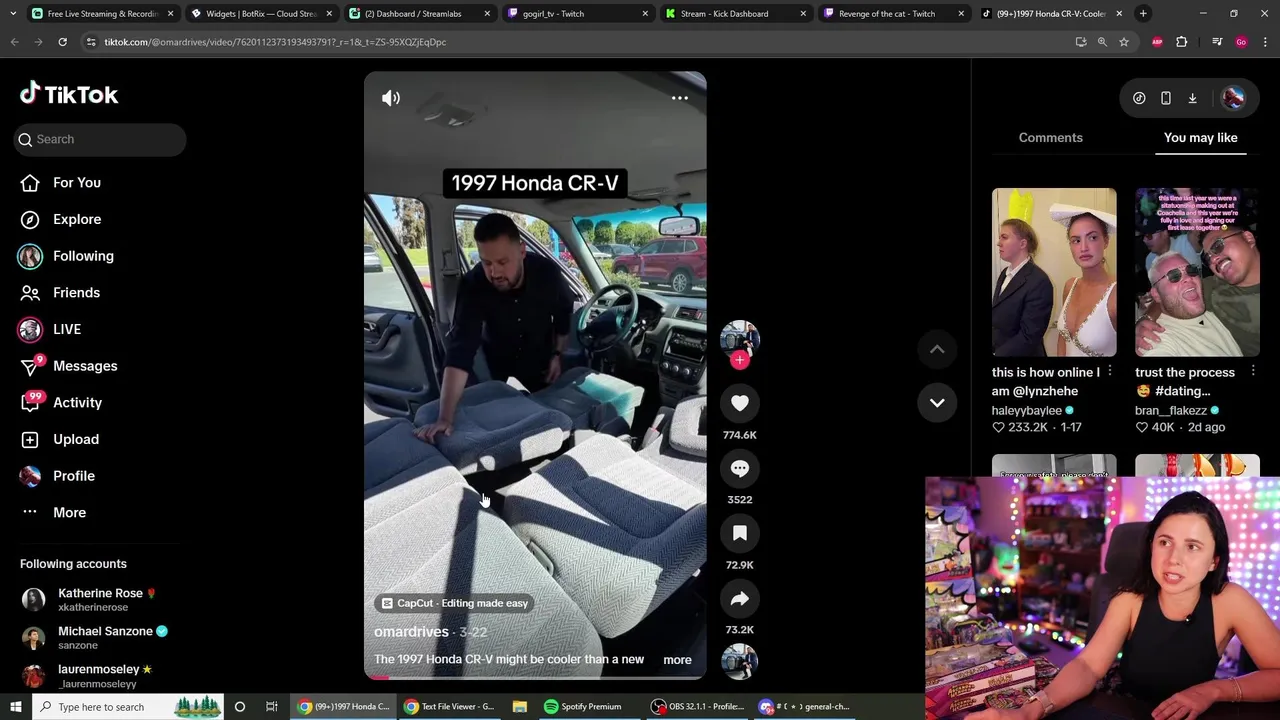This screenshot has width=1280, height=720.
Task: Open the haleyybaylee username link
Action: click(1026, 411)
